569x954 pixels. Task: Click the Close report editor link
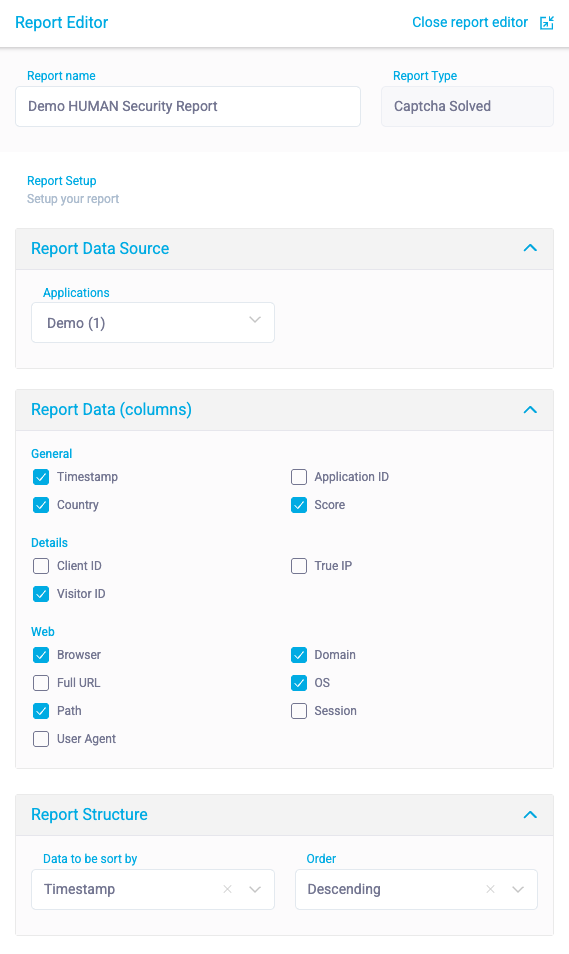(470, 23)
